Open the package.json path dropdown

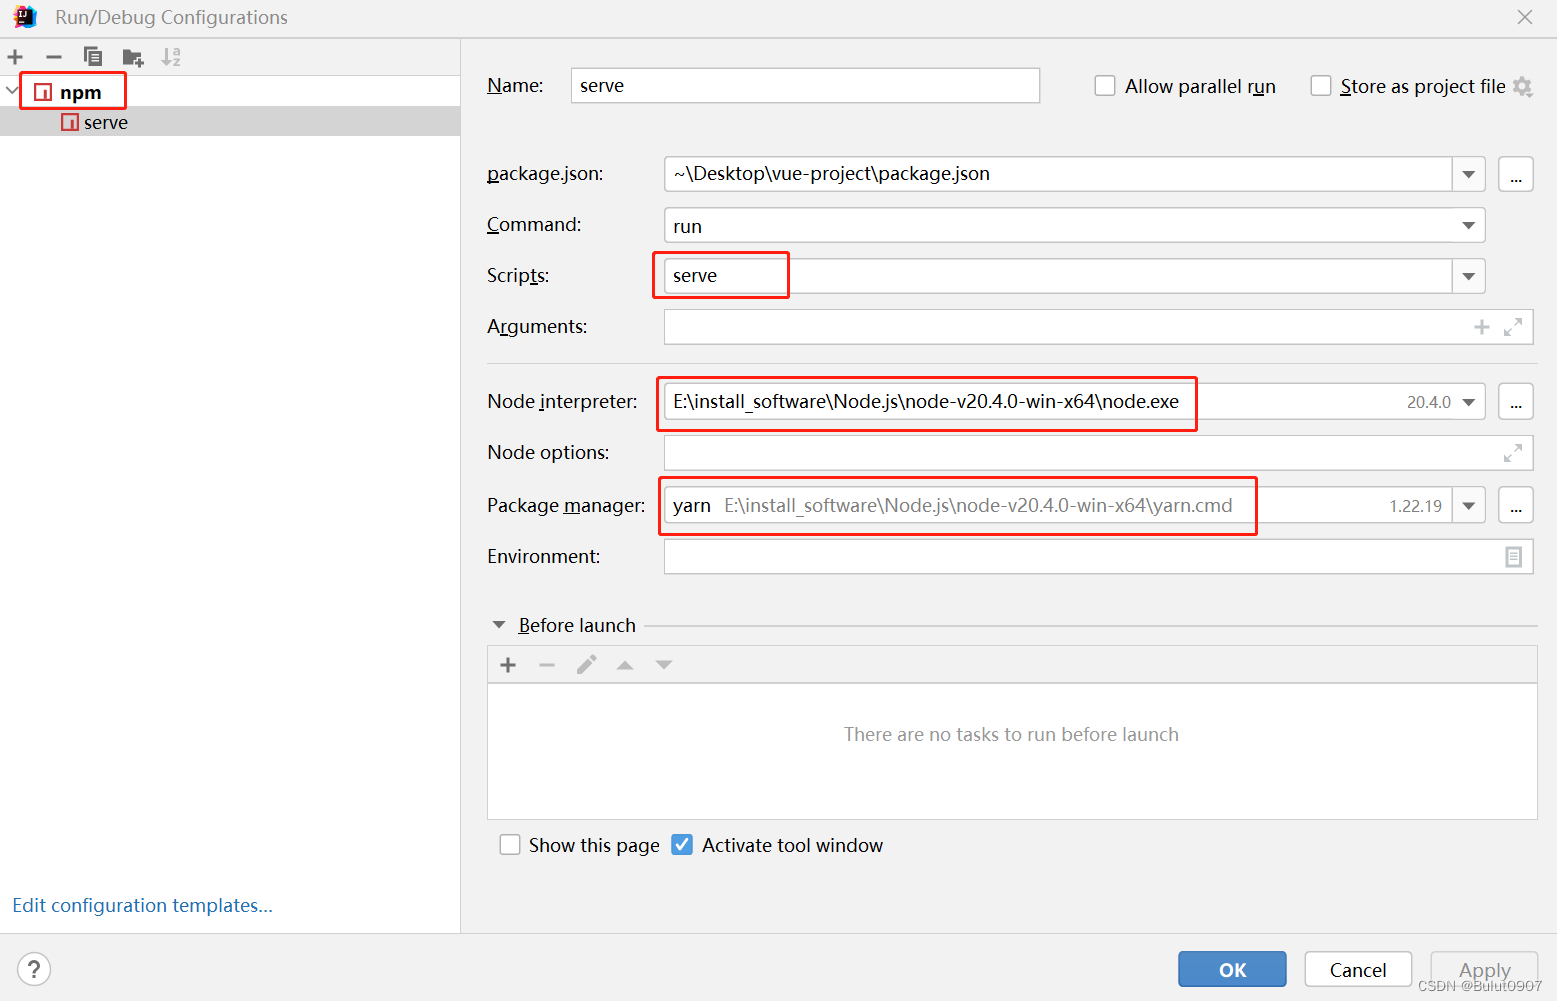tap(1468, 174)
